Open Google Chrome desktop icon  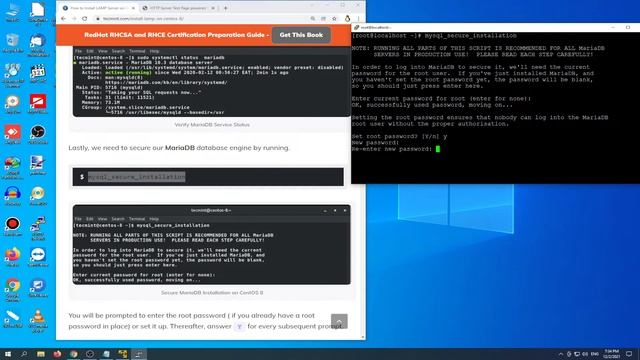click(x=12, y=288)
